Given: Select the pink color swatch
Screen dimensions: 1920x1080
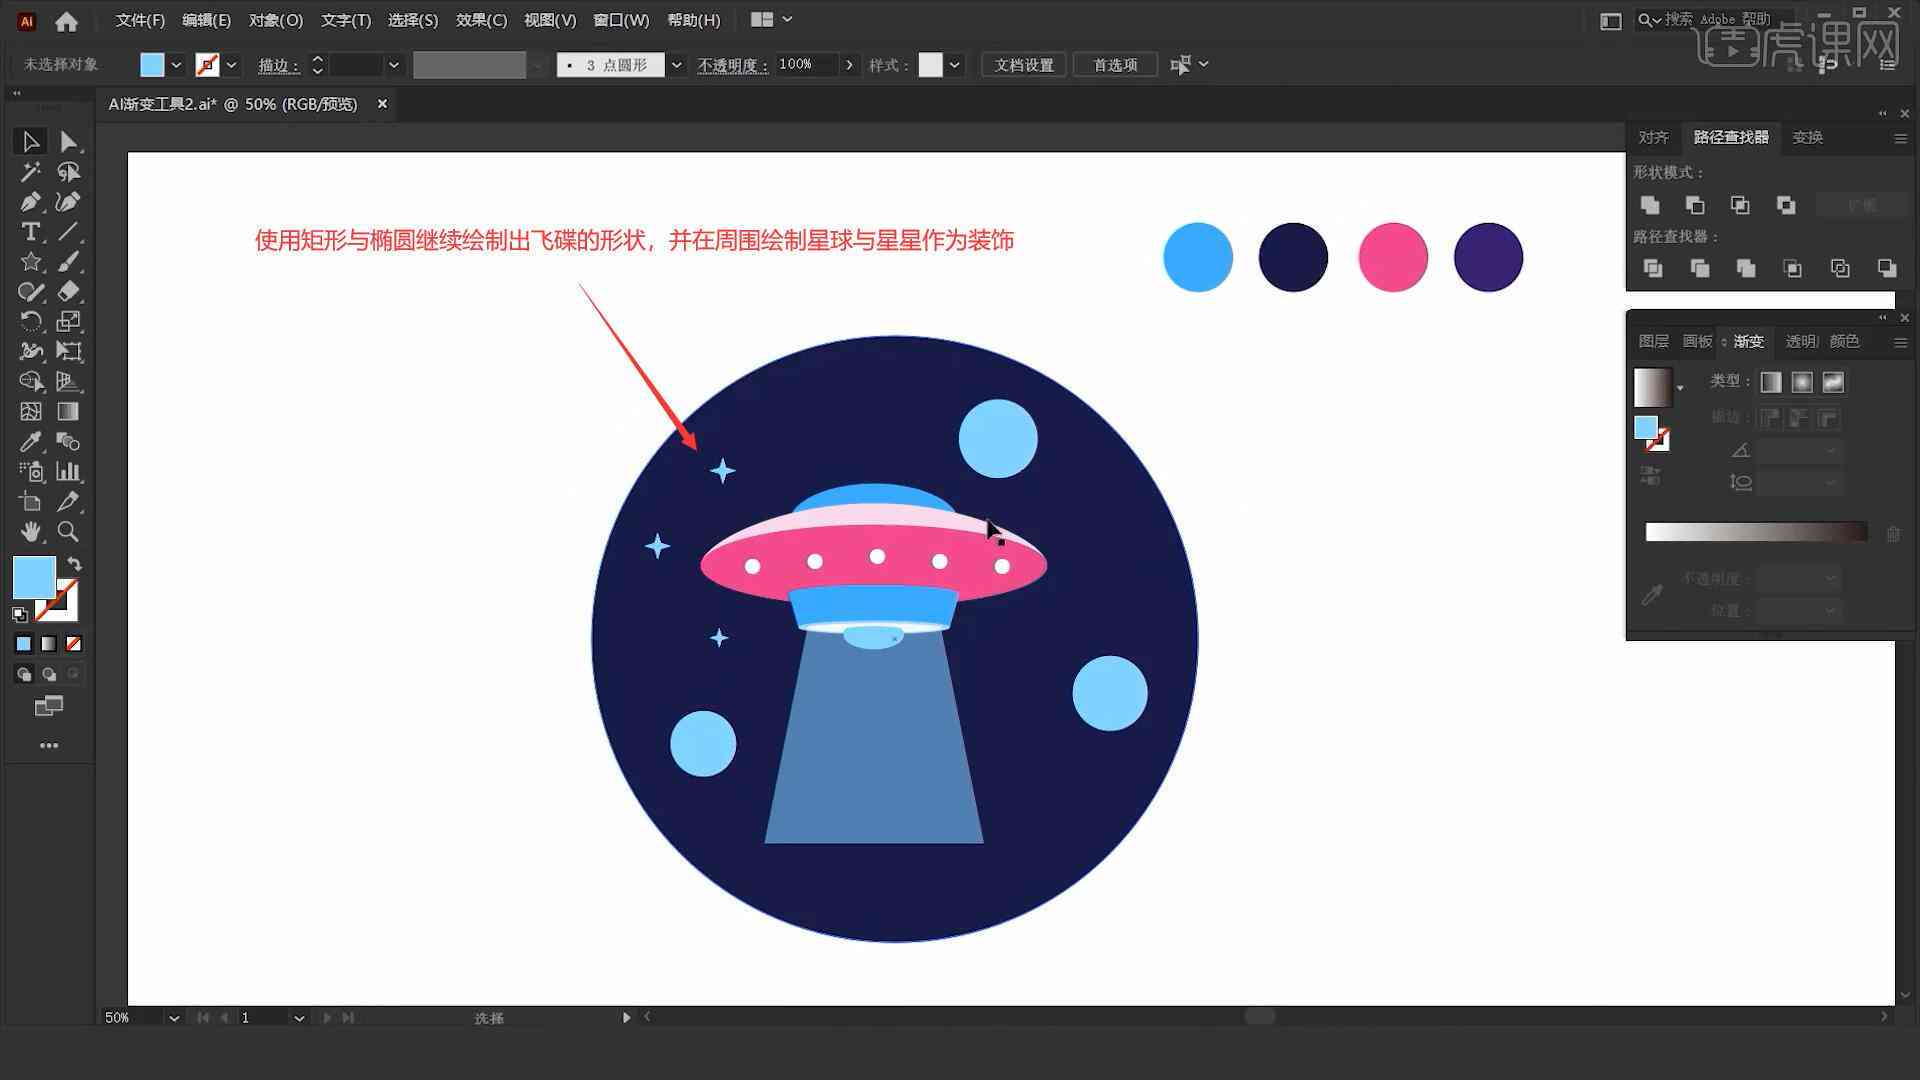Looking at the screenshot, I should click(1393, 256).
